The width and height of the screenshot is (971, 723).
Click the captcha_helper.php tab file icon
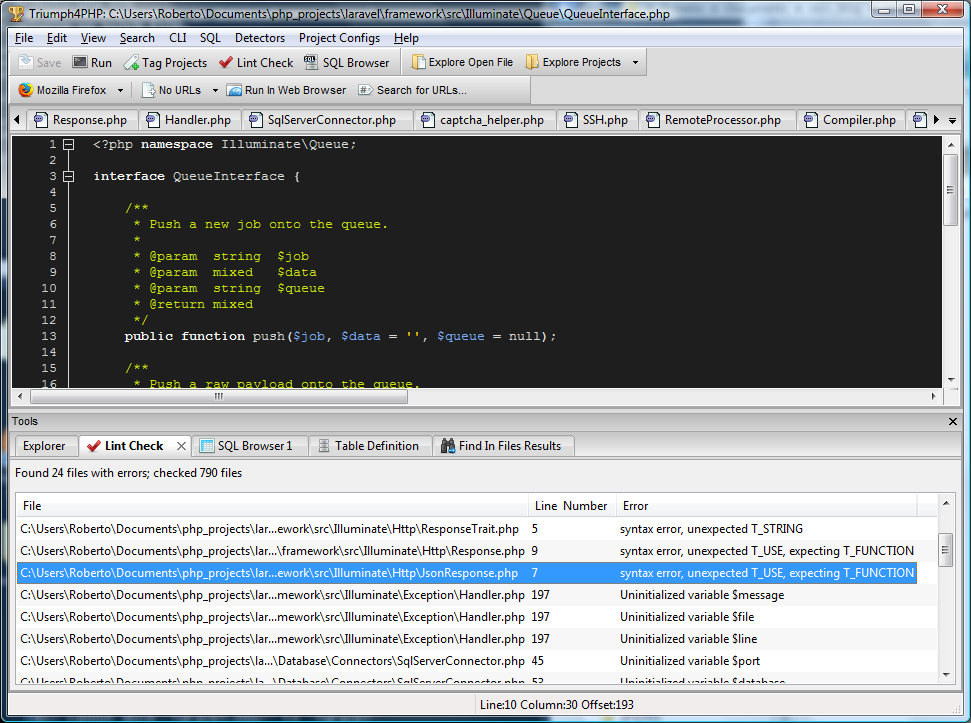(x=428, y=120)
